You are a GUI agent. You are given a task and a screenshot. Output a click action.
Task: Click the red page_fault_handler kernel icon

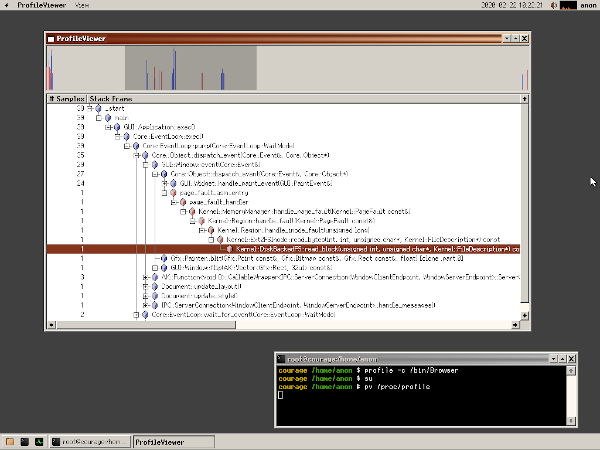pos(183,202)
